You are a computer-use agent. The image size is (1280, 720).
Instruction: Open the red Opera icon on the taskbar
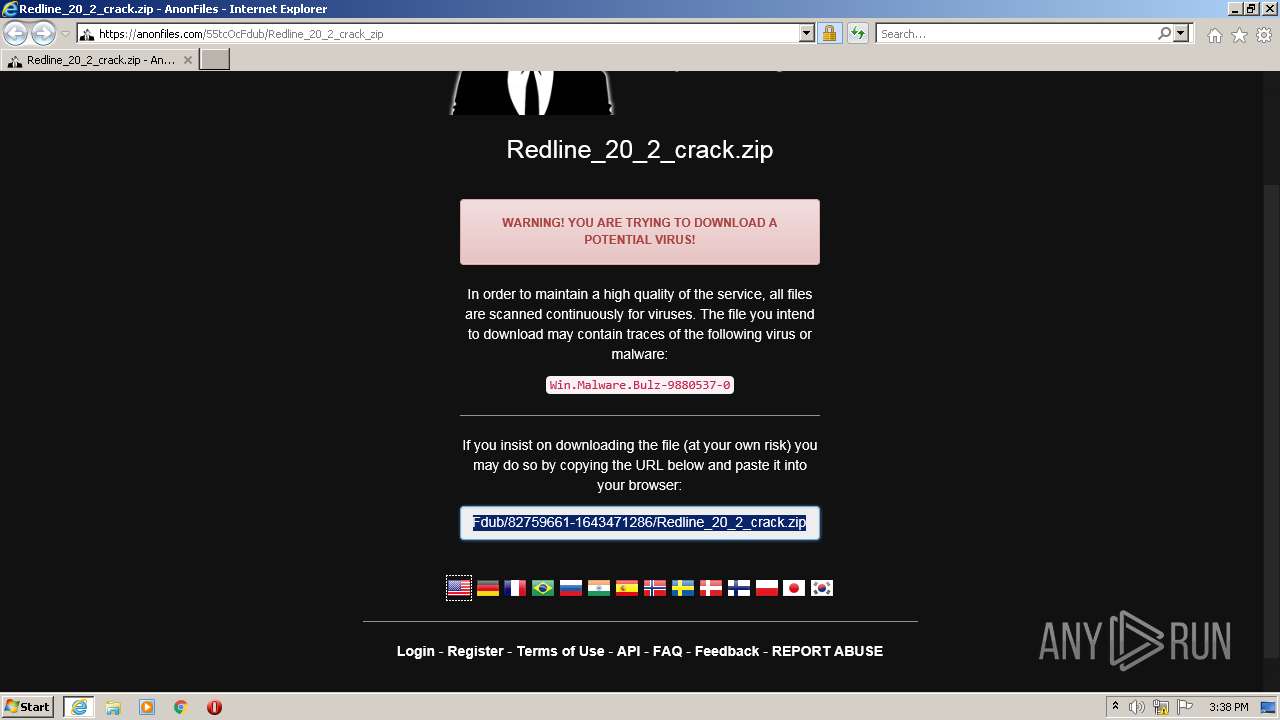pos(214,707)
